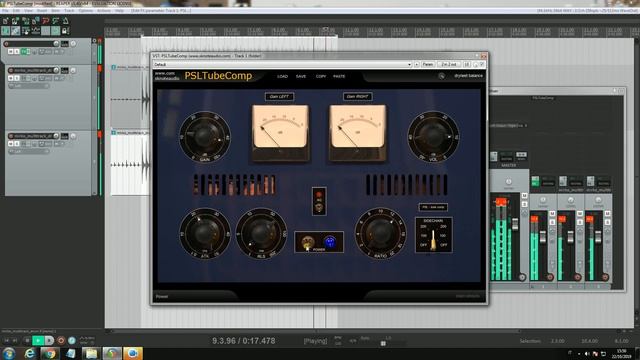Click the New Project icon in REAPER toolbar
640x360 pixels.
6,21
